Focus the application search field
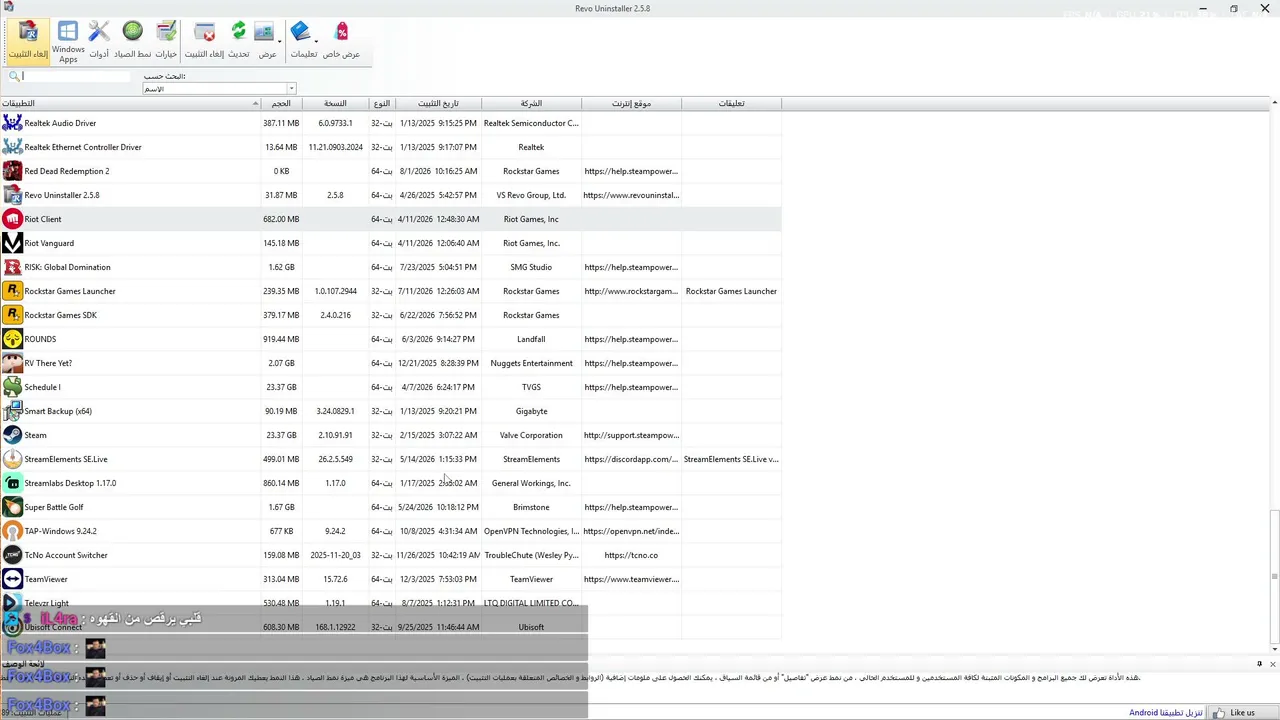Viewport: 1280px width, 720px height. 76,76
